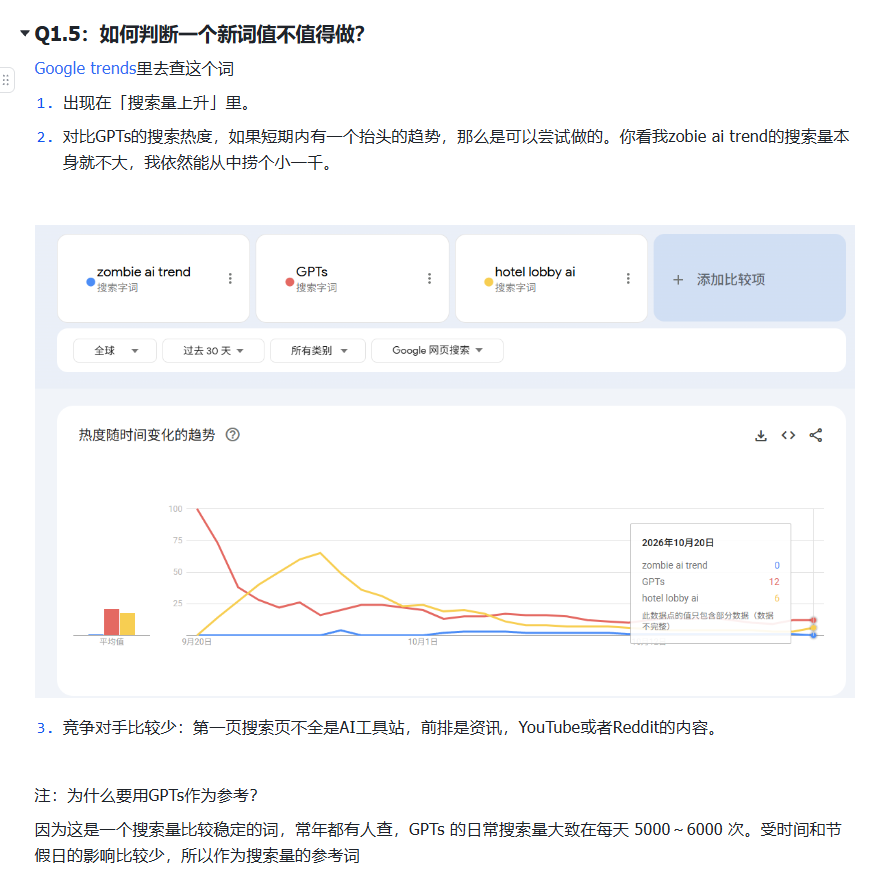Click the 添加比较项 add comparison button
Screen dimensions: 873x894
coord(749,278)
